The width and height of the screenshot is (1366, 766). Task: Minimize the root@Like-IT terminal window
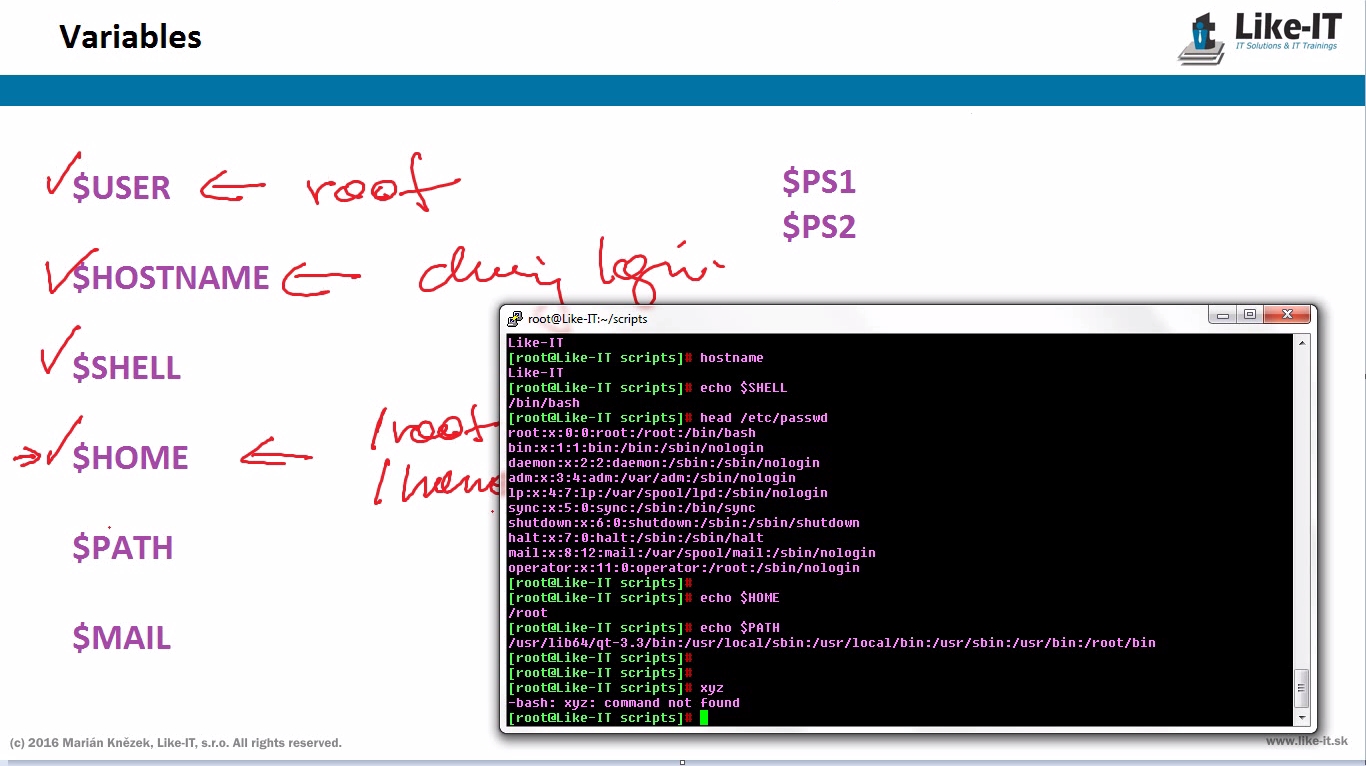pos(1222,315)
